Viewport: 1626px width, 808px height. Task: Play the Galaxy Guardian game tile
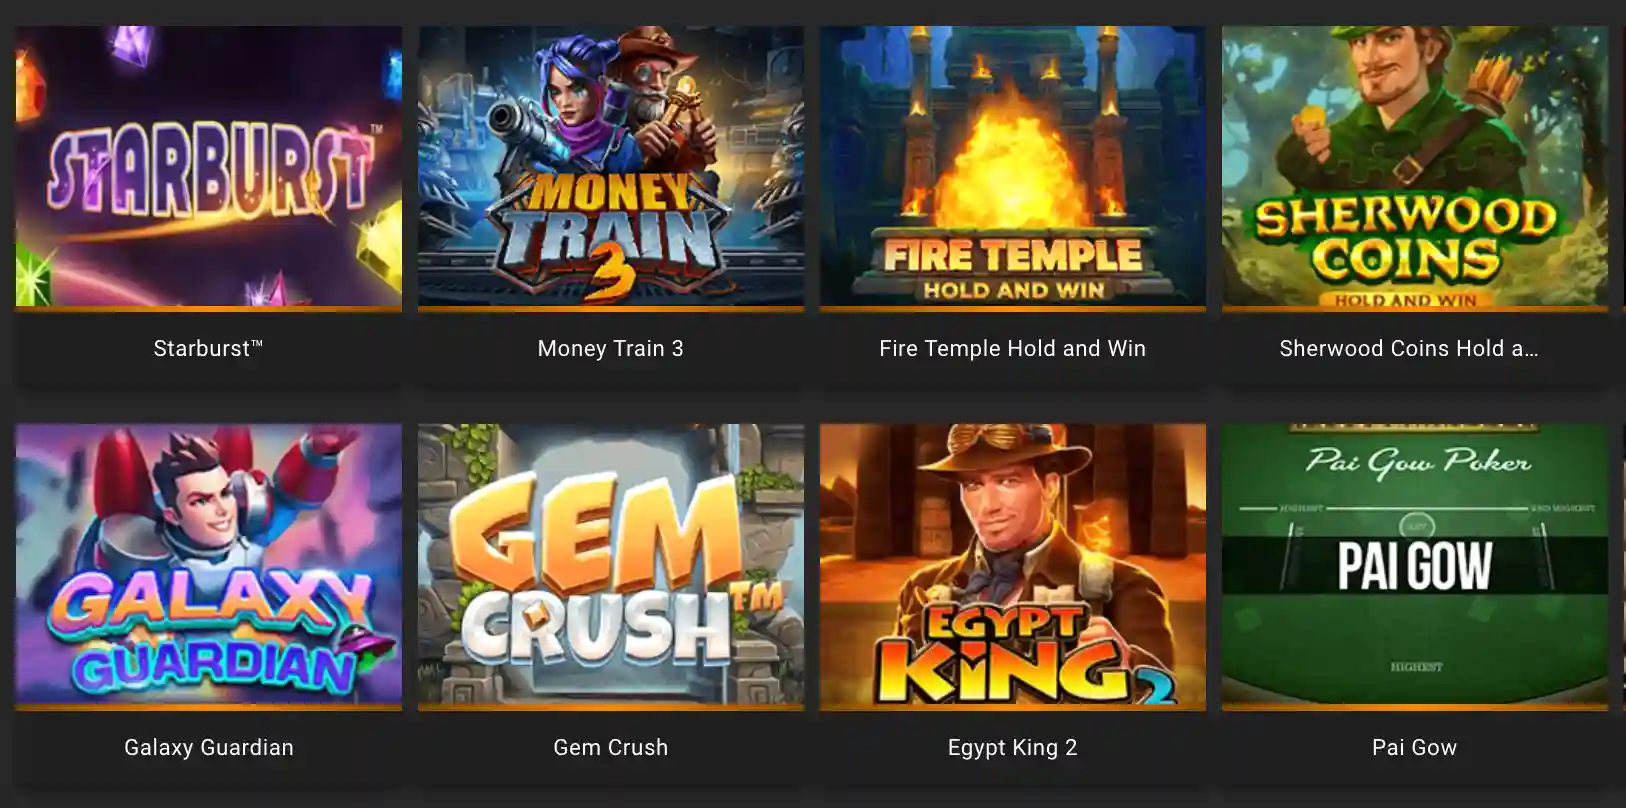(x=208, y=564)
